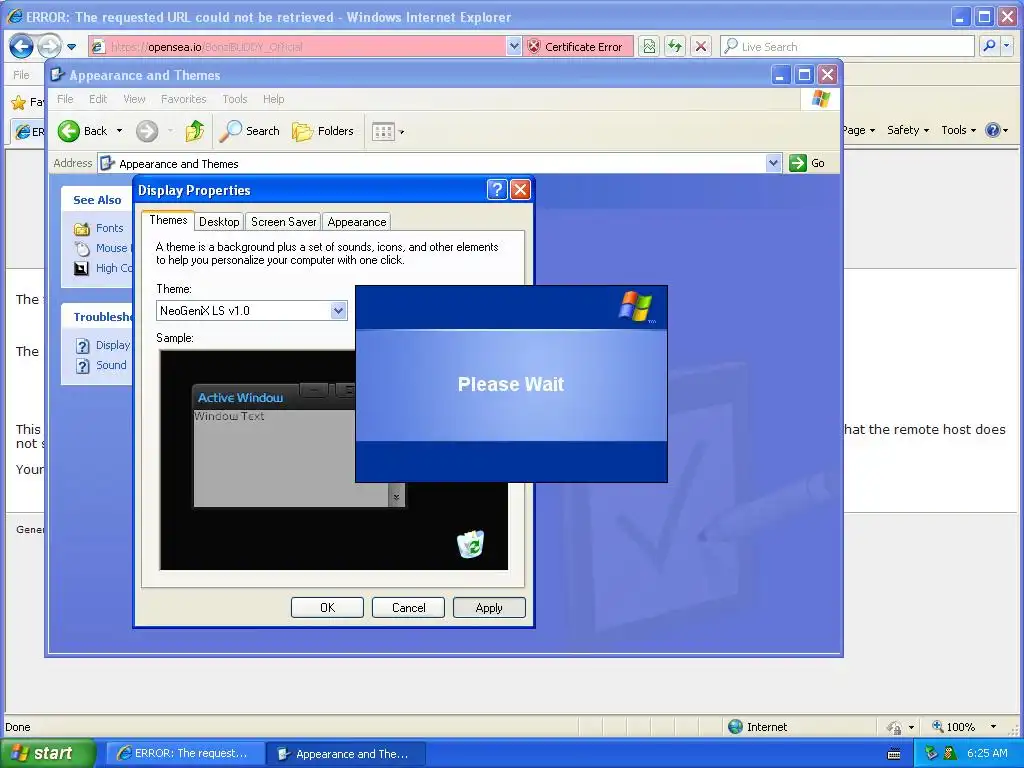Open Edit menu in Appearance and Themes

(98, 99)
